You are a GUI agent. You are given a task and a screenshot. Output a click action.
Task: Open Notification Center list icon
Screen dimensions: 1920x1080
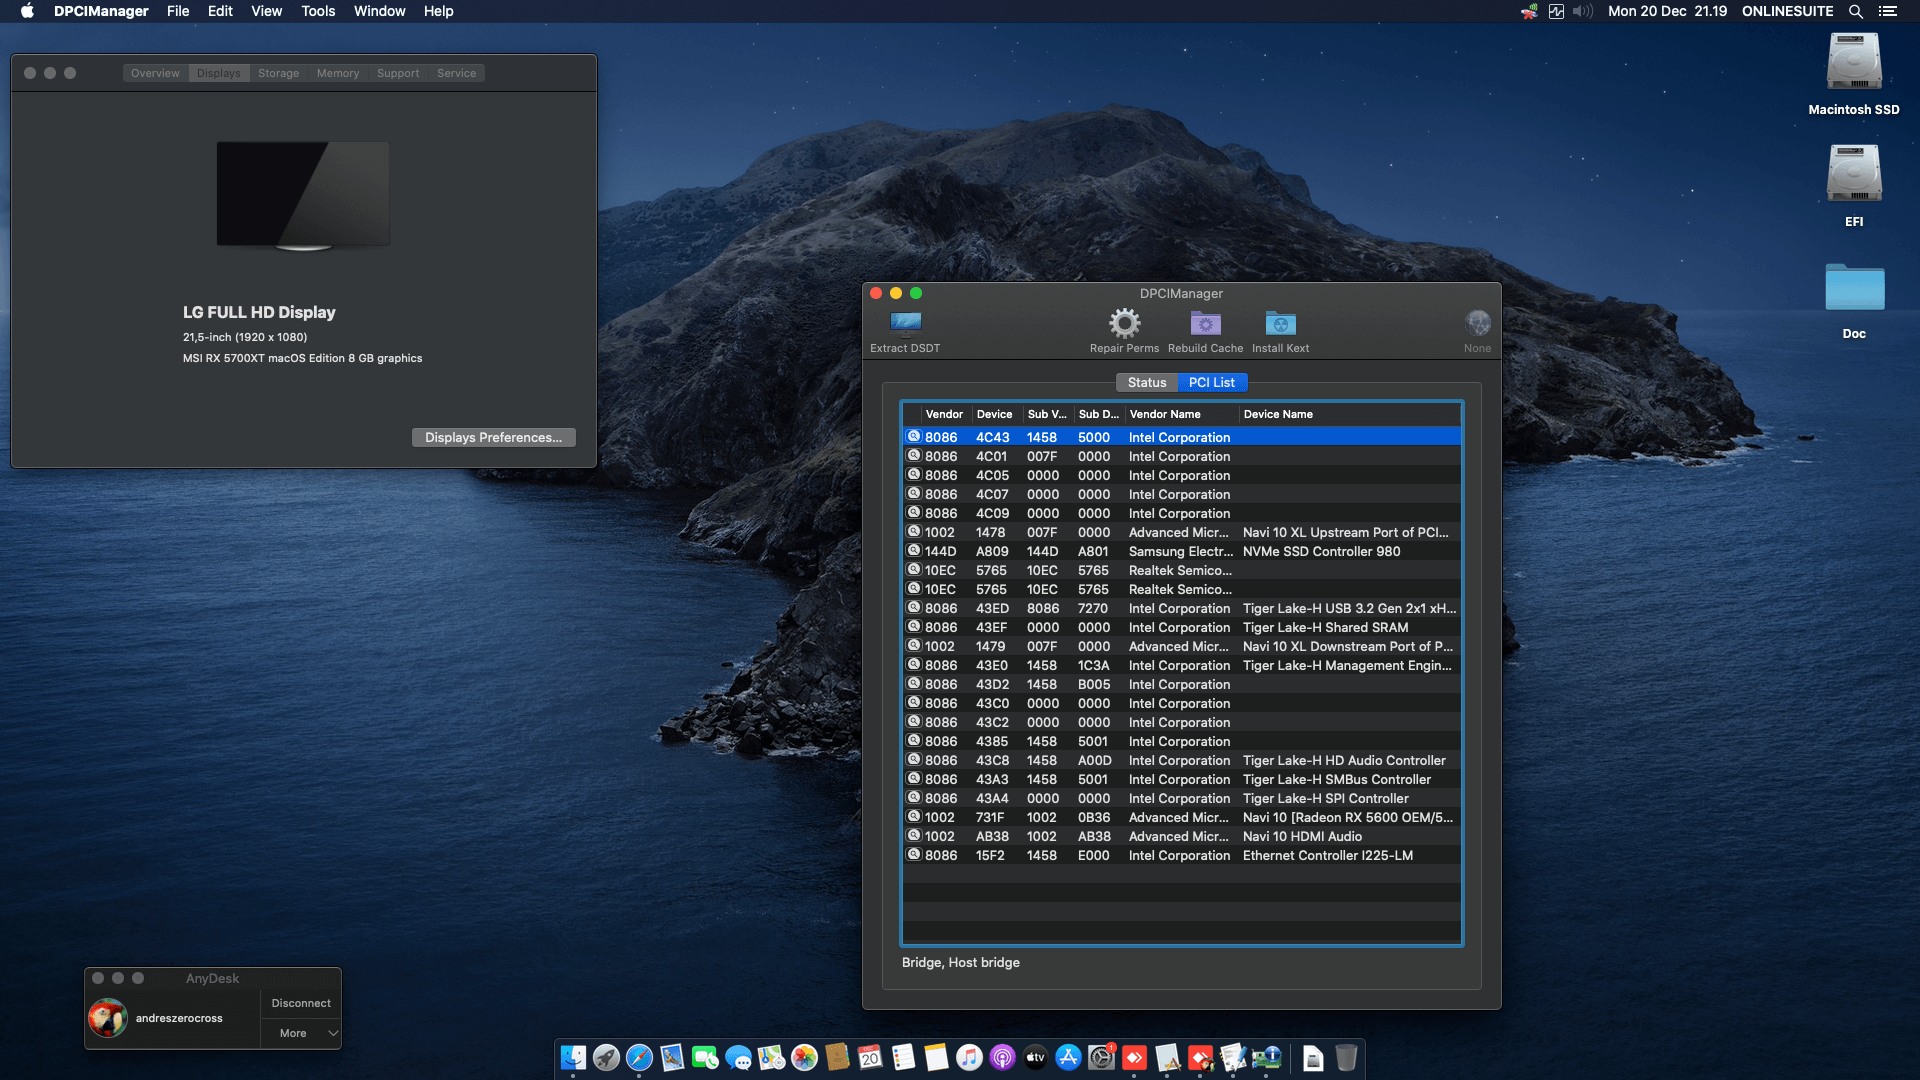(x=1888, y=11)
